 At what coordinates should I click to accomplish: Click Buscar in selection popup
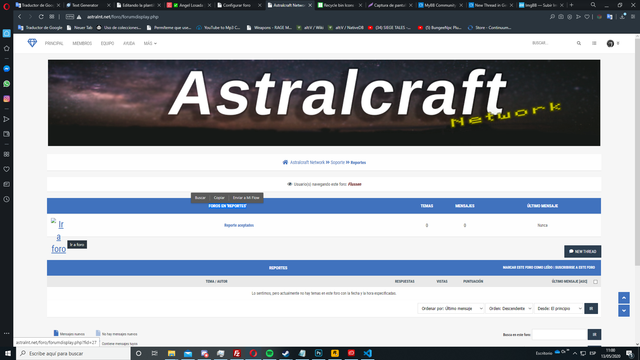pyautogui.click(x=200, y=198)
